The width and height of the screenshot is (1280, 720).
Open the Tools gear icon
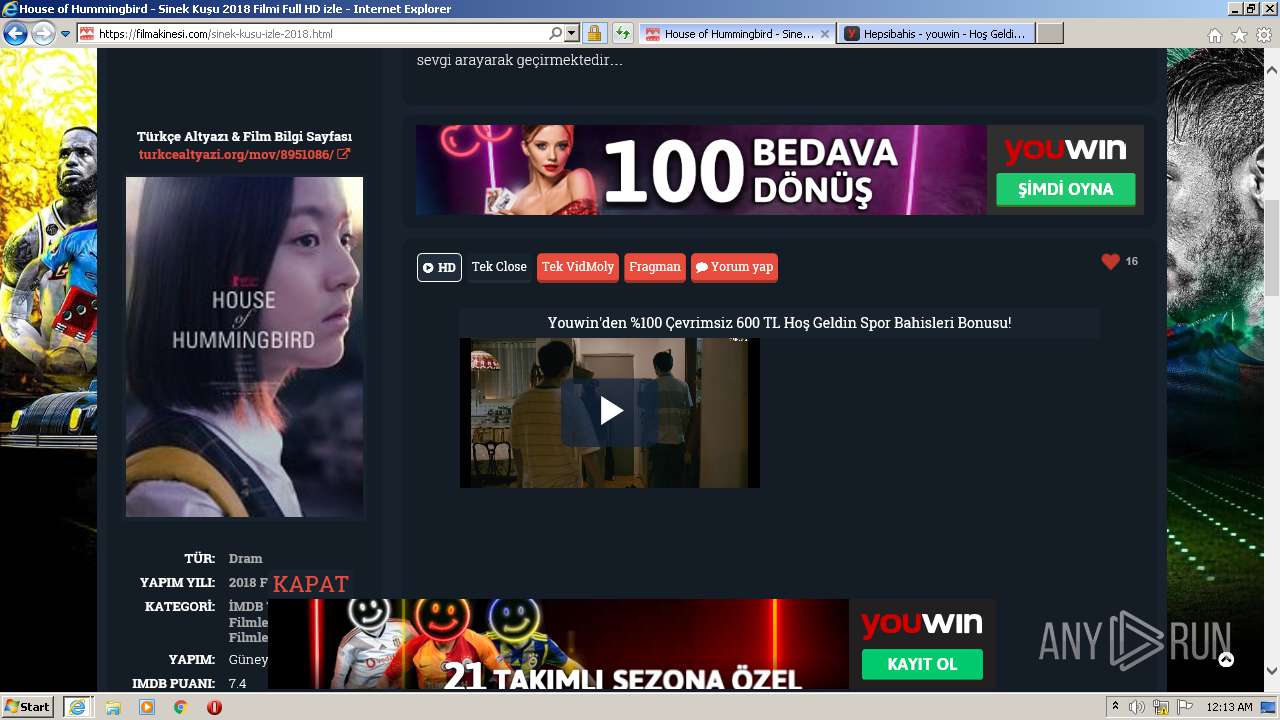pyautogui.click(x=1264, y=35)
